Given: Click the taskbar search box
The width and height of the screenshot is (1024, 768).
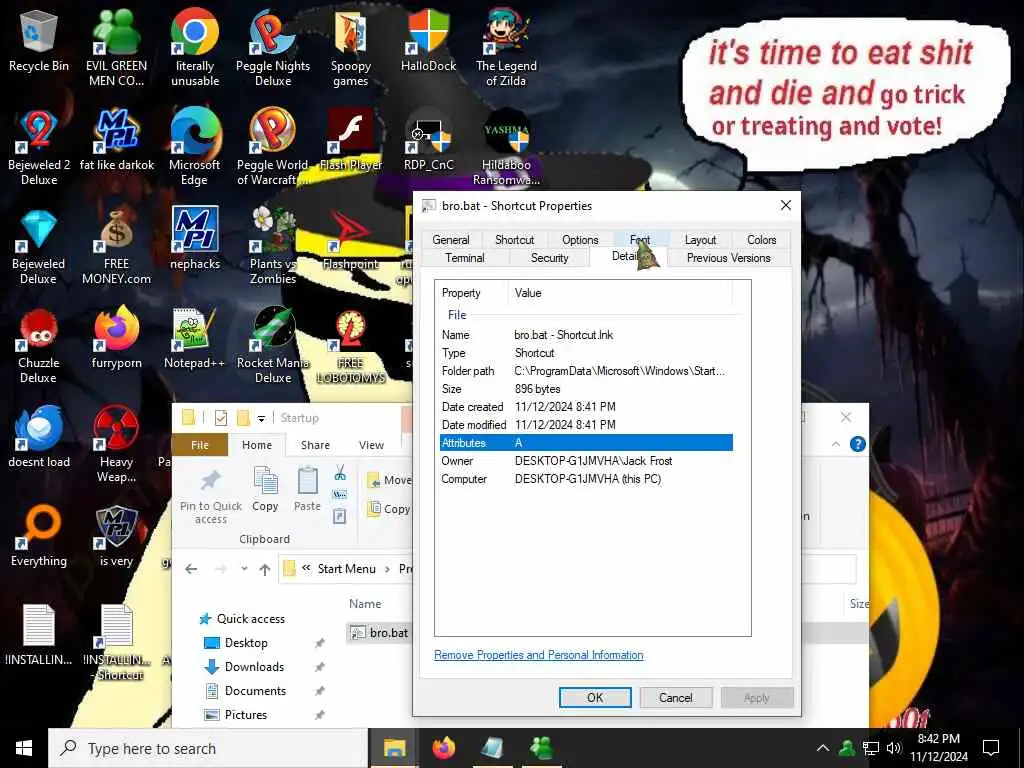Looking at the screenshot, I should (x=208, y=748).
